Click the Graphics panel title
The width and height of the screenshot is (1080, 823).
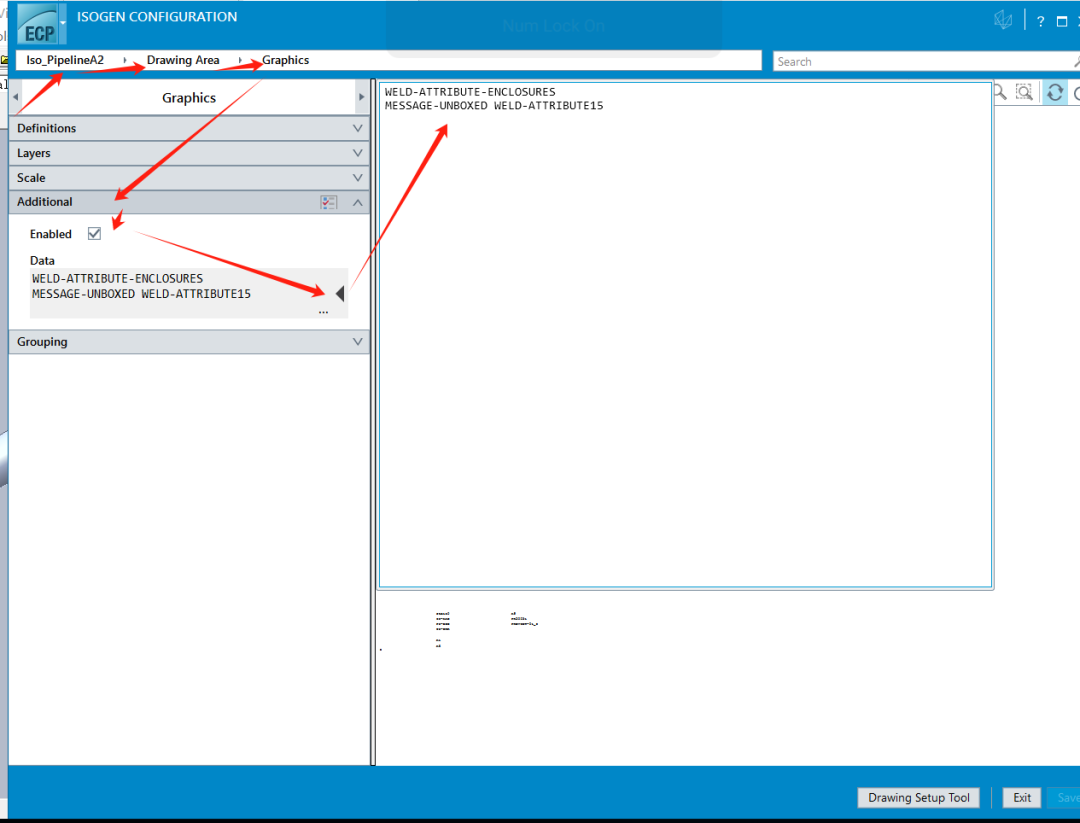pyautogui.click(x=189, y=98)
